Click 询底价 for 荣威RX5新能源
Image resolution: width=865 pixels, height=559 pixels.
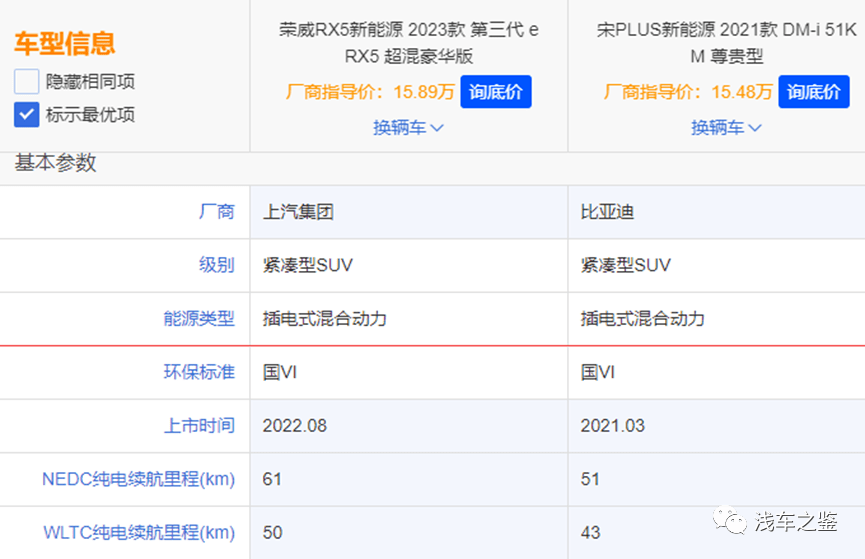pos(496,92)
